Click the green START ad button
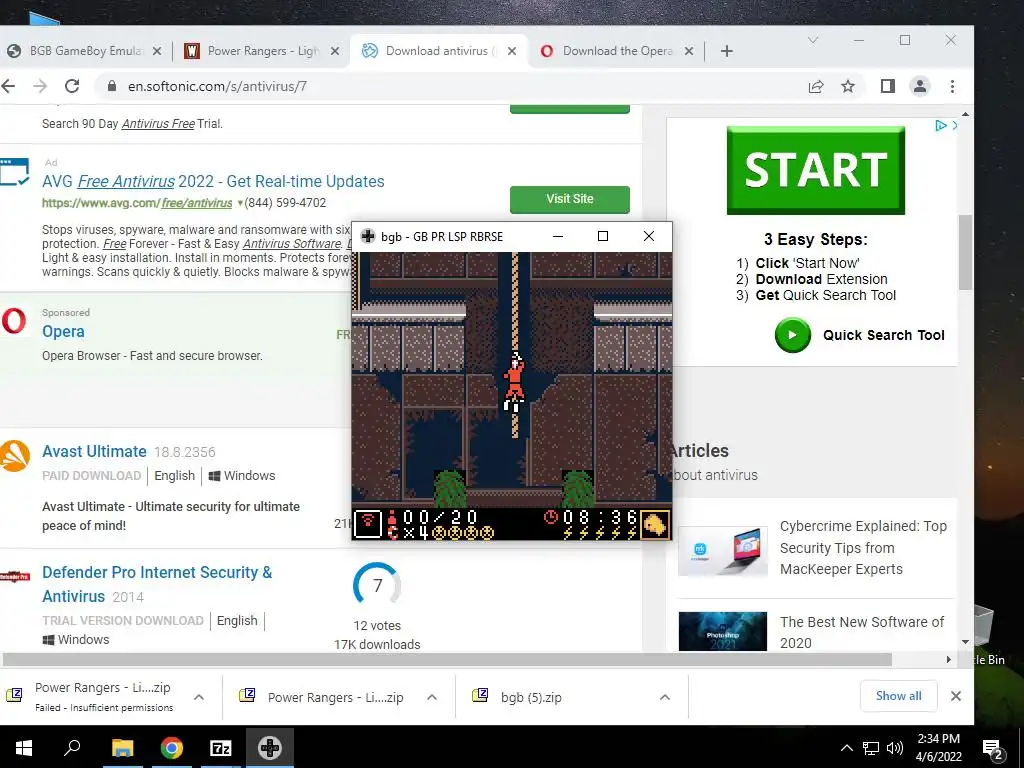The height and width of the screenshot is (768, 1024). pyautogui.click(x=816, y=170)
